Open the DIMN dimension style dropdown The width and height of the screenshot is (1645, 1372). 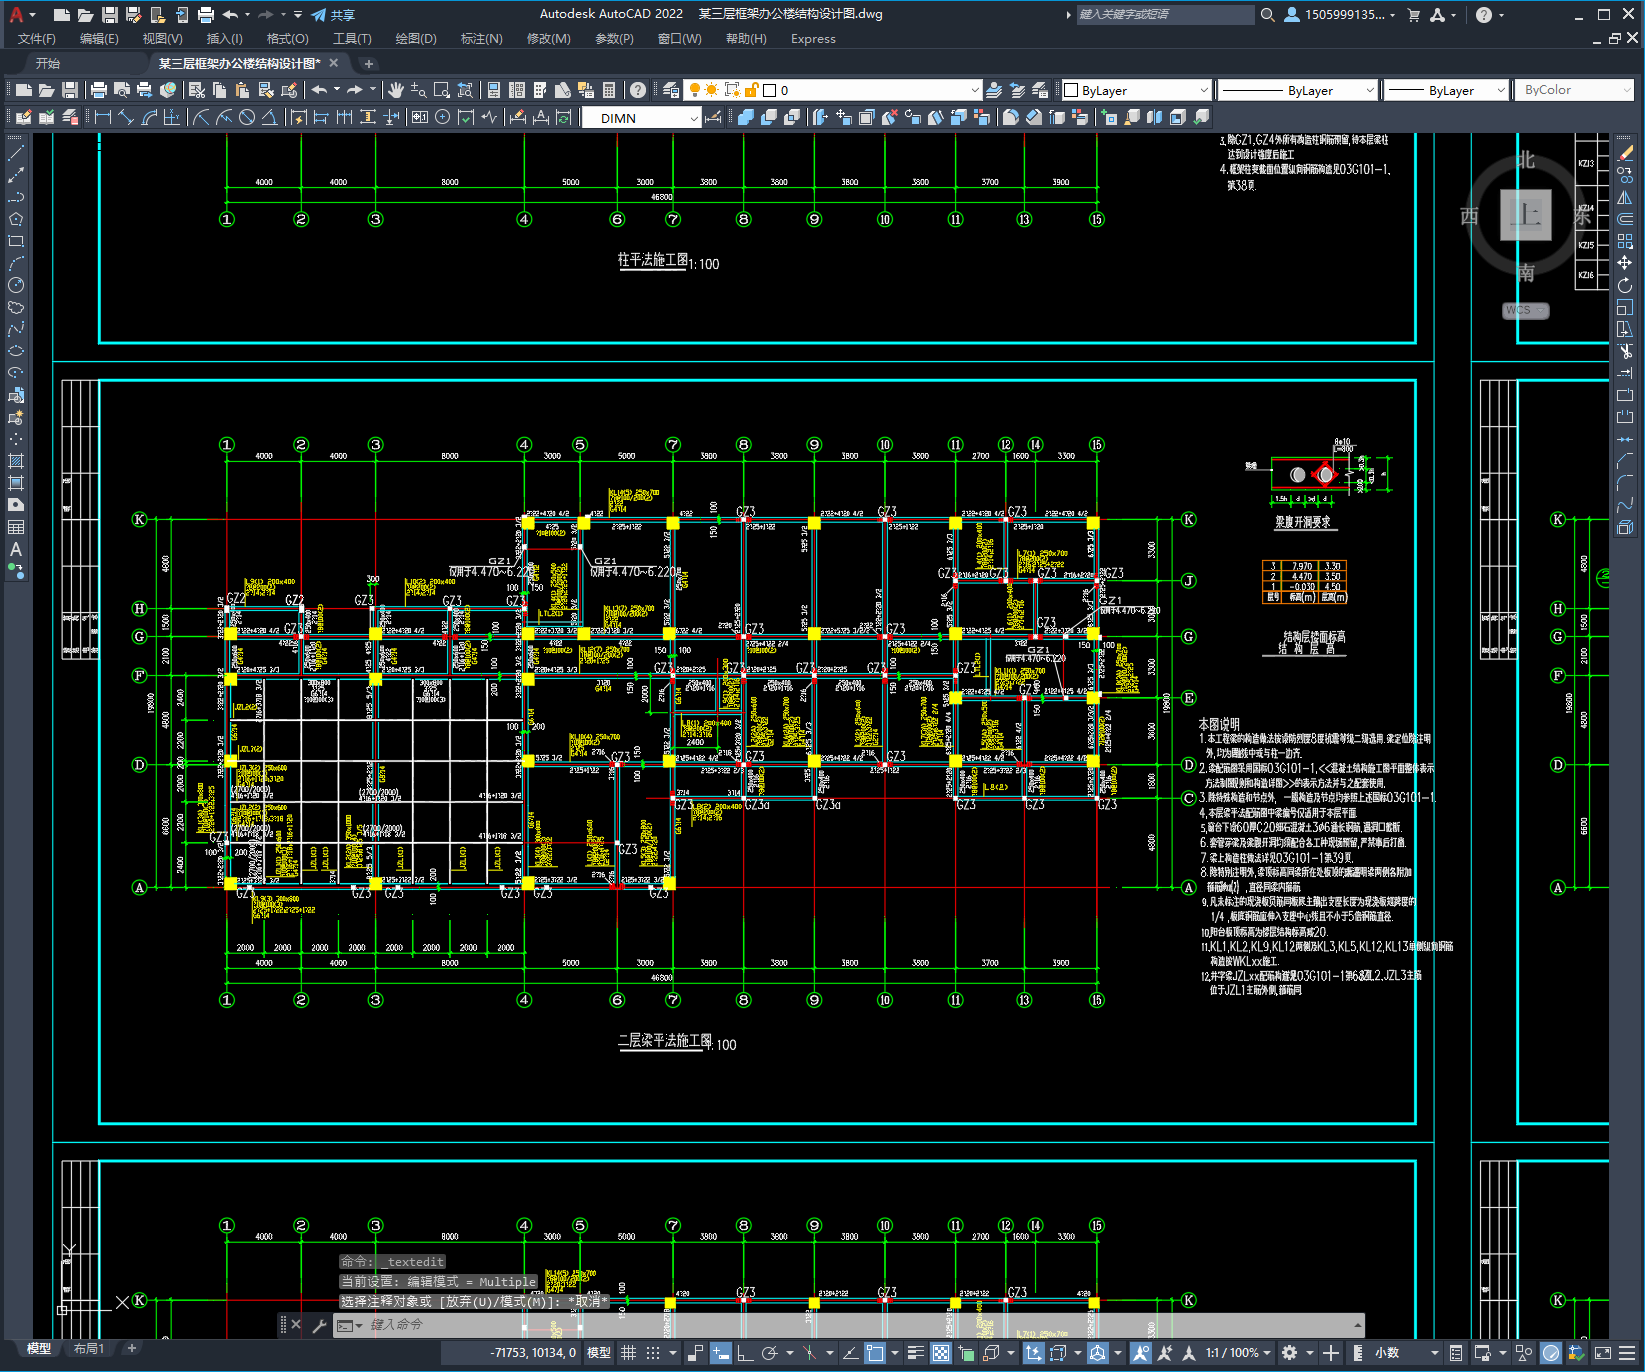pyautogui.click(x=693, y=118)
